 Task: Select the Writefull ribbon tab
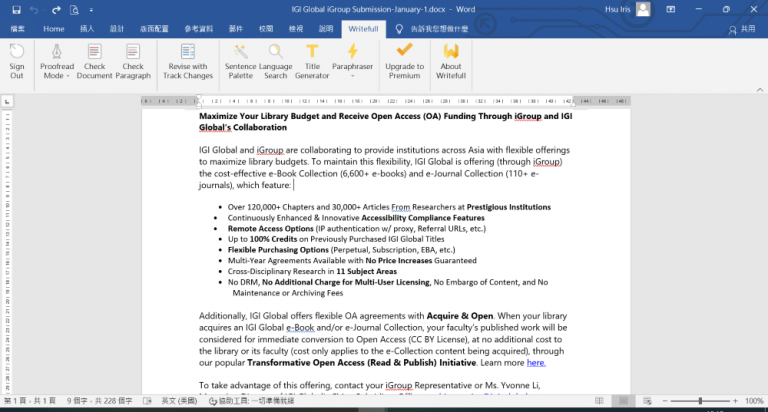363,29
